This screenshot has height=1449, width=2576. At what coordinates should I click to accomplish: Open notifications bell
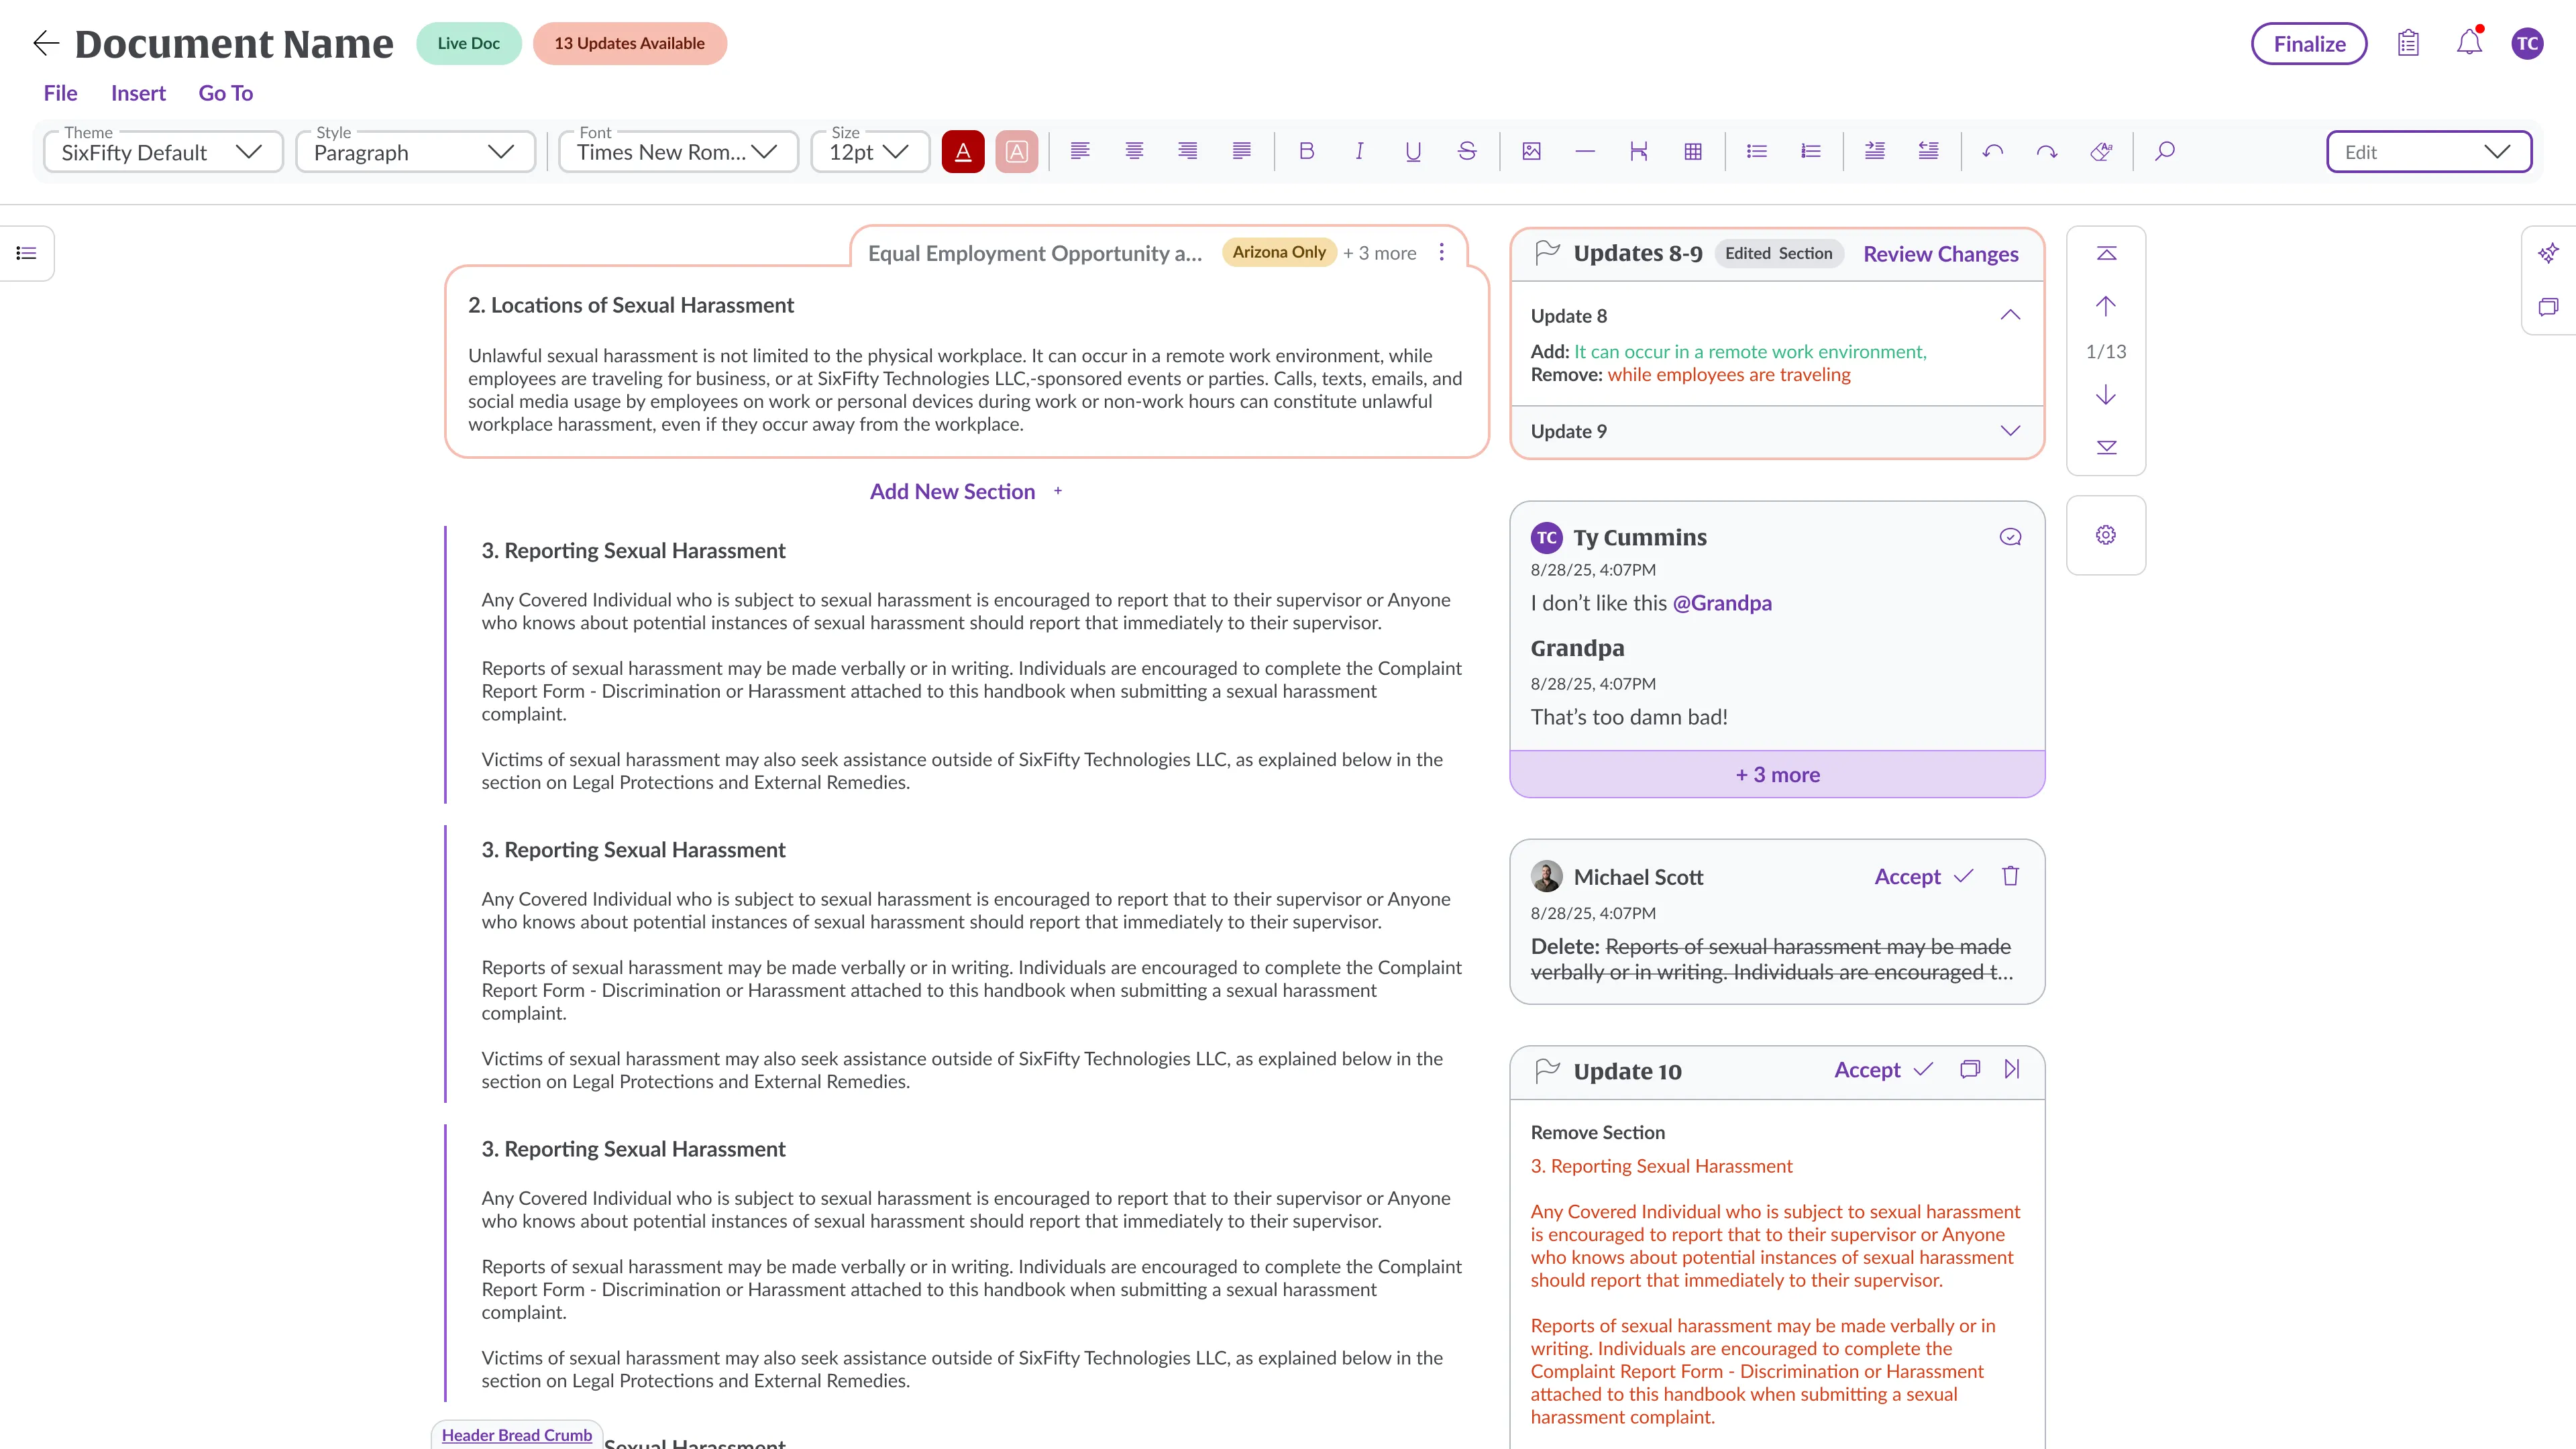click(2469, 42)
